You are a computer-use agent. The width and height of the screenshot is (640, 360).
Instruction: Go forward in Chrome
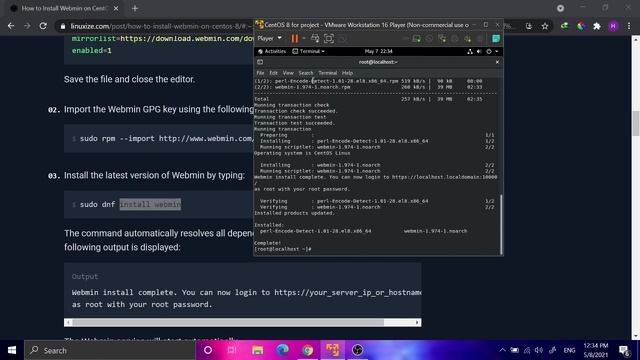click(27, 26)
